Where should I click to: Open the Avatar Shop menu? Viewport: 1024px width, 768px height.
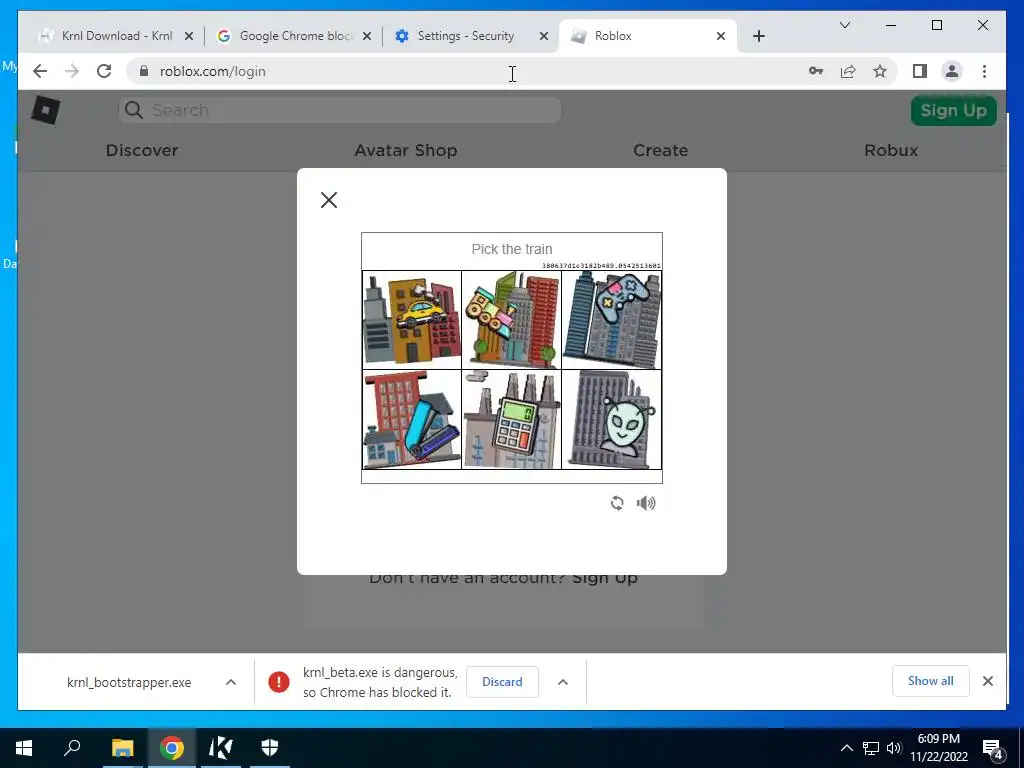(x=406, y=150)
